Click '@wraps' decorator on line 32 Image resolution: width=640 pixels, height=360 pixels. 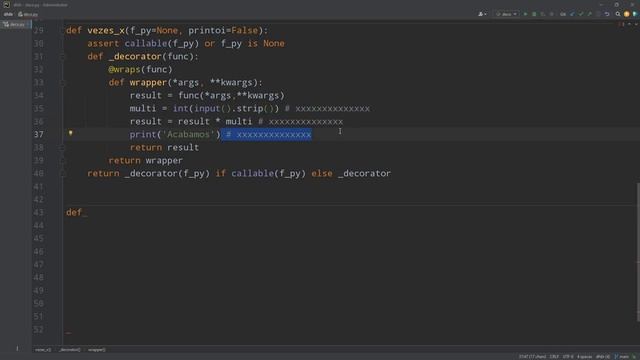pos(124,70)
